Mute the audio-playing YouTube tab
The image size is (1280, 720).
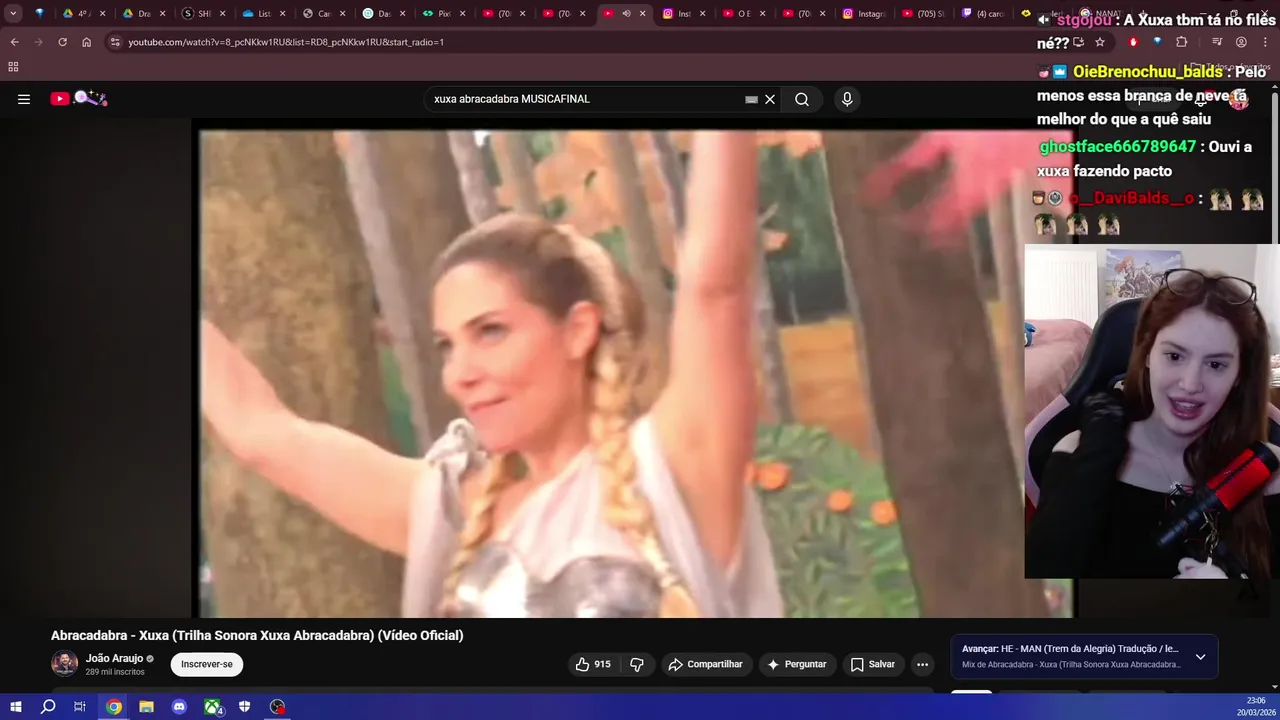[x=626, y=14]
